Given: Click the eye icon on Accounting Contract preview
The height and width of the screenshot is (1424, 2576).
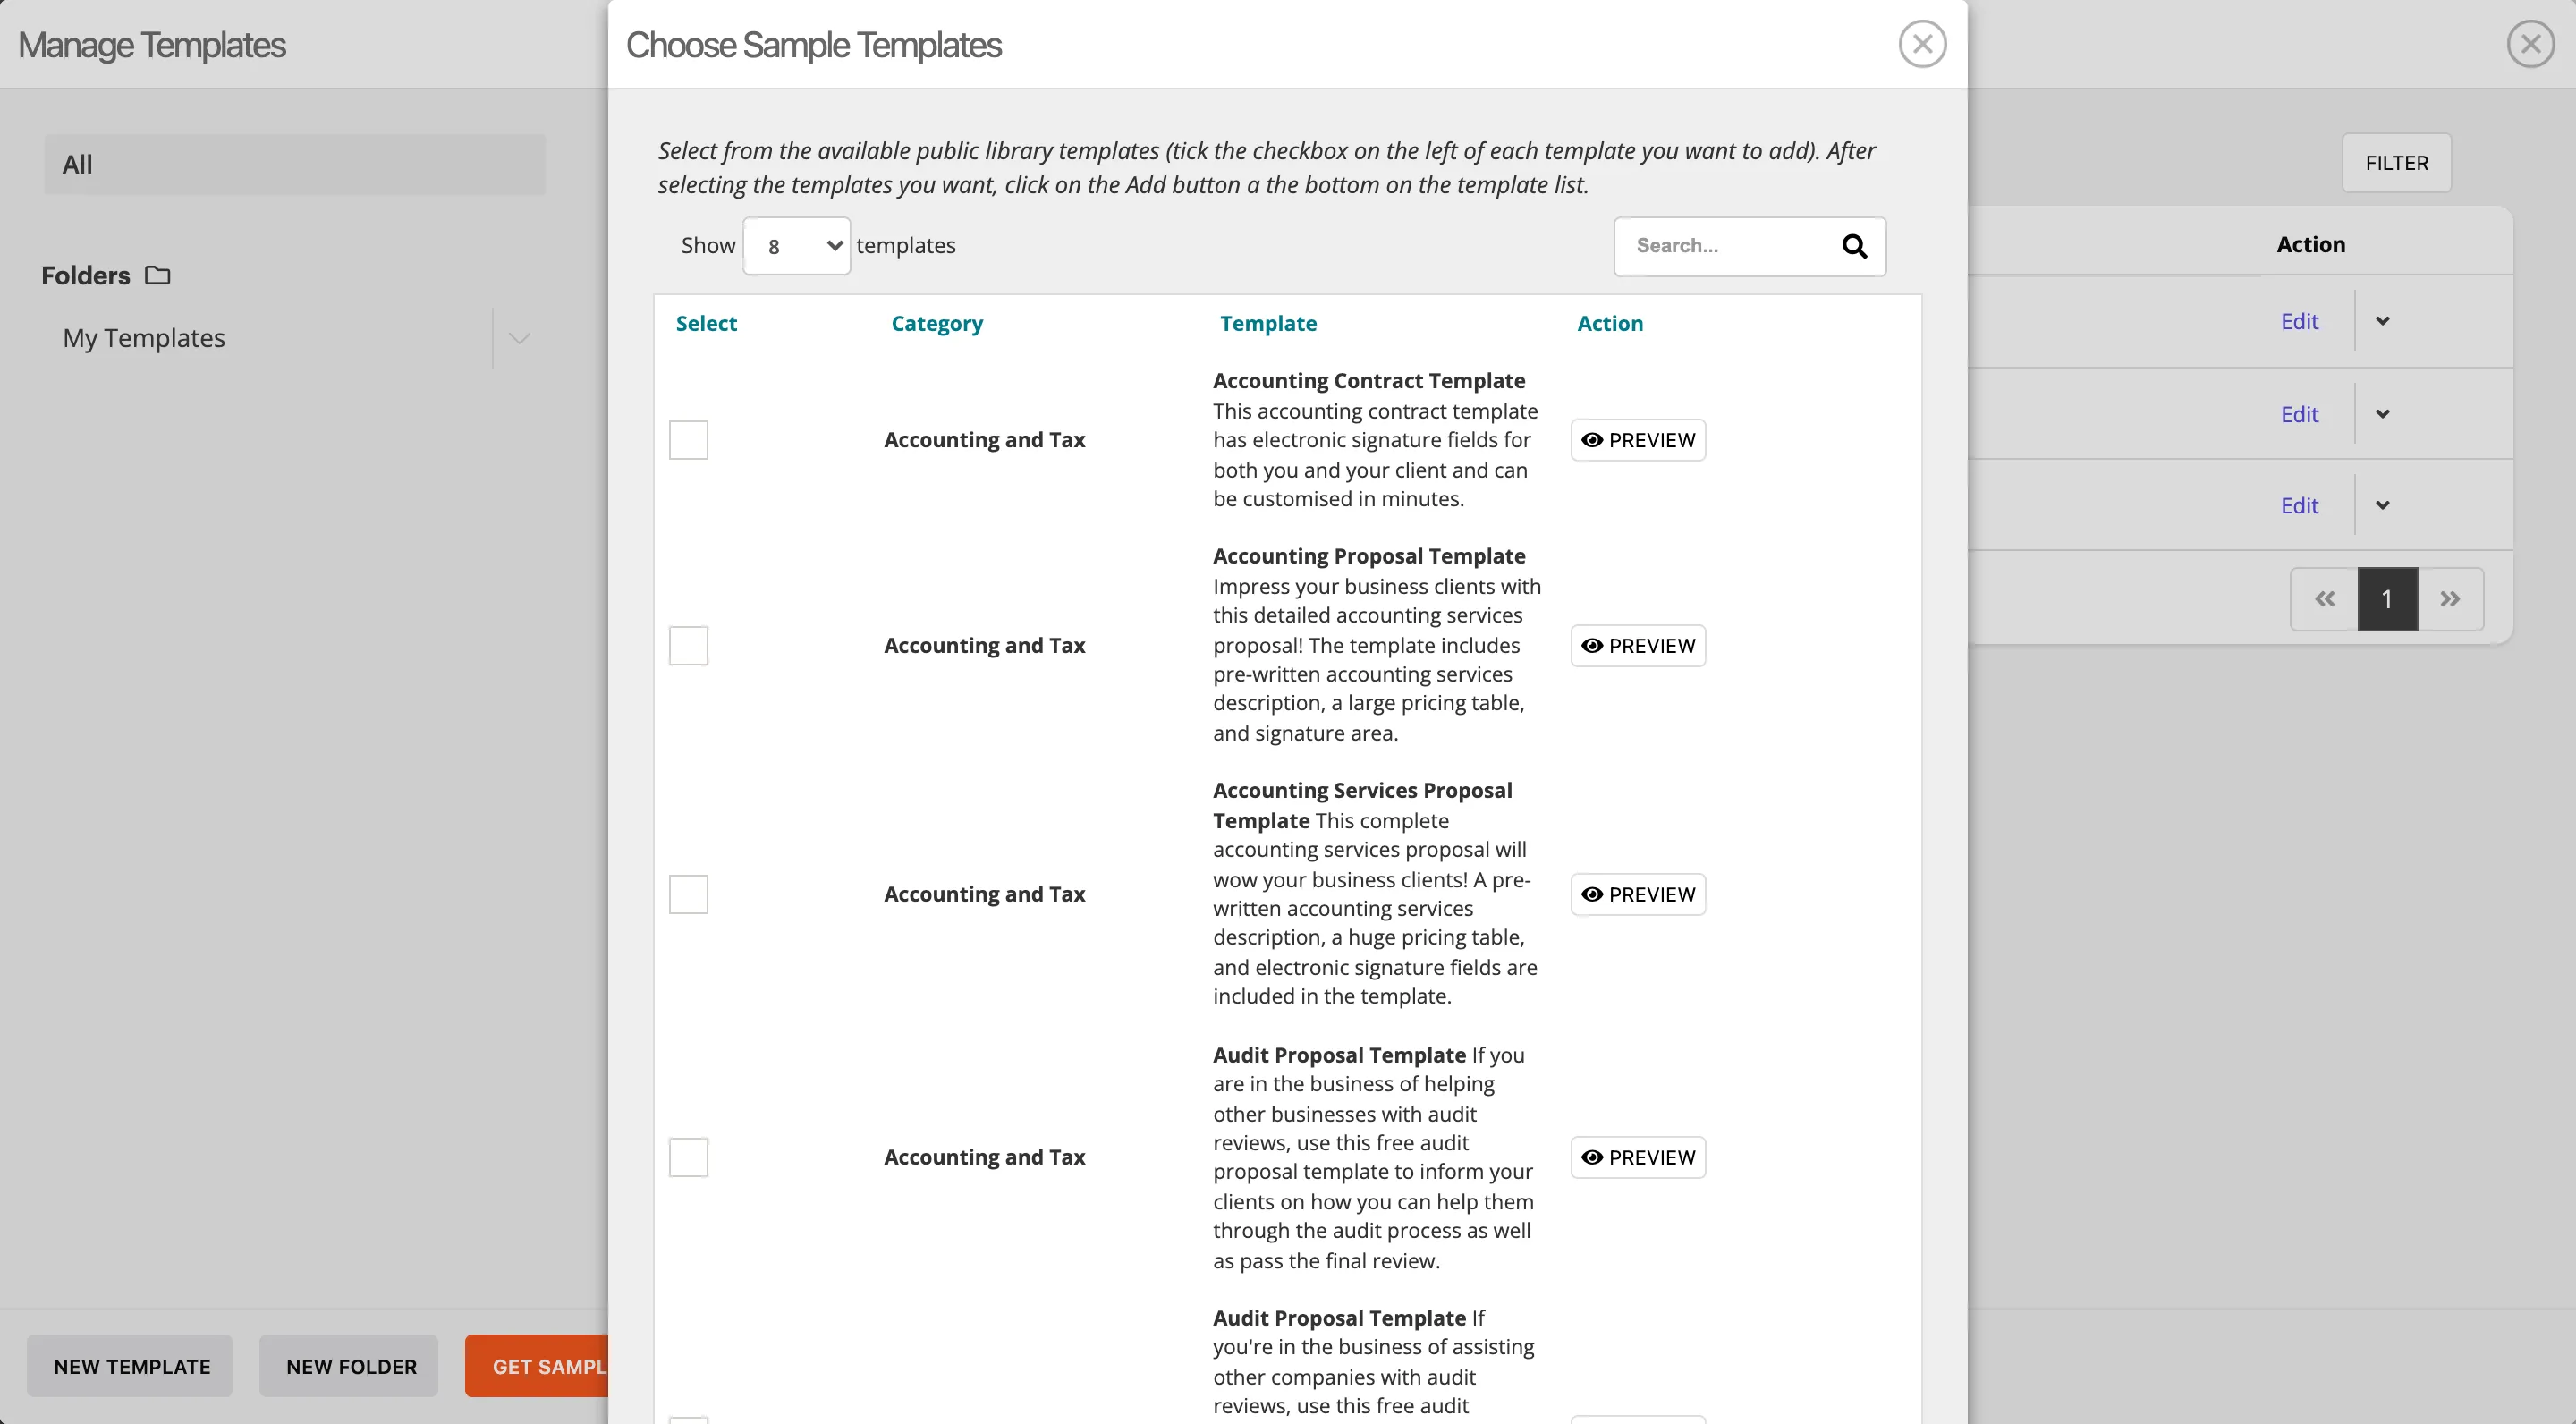Looking at the screenshot, I should click(1593, 439).
